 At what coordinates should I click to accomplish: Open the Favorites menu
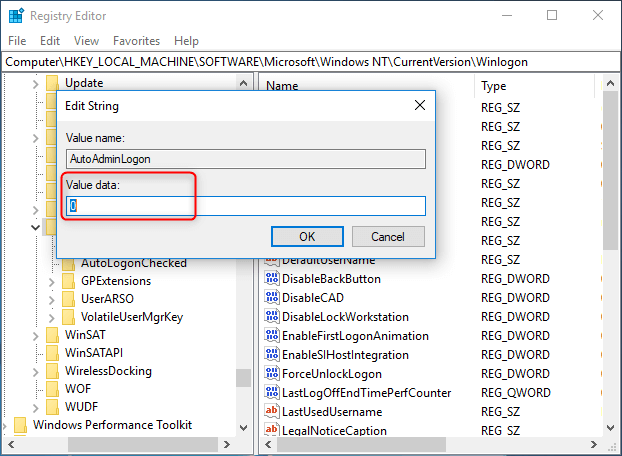click(136, 41)
